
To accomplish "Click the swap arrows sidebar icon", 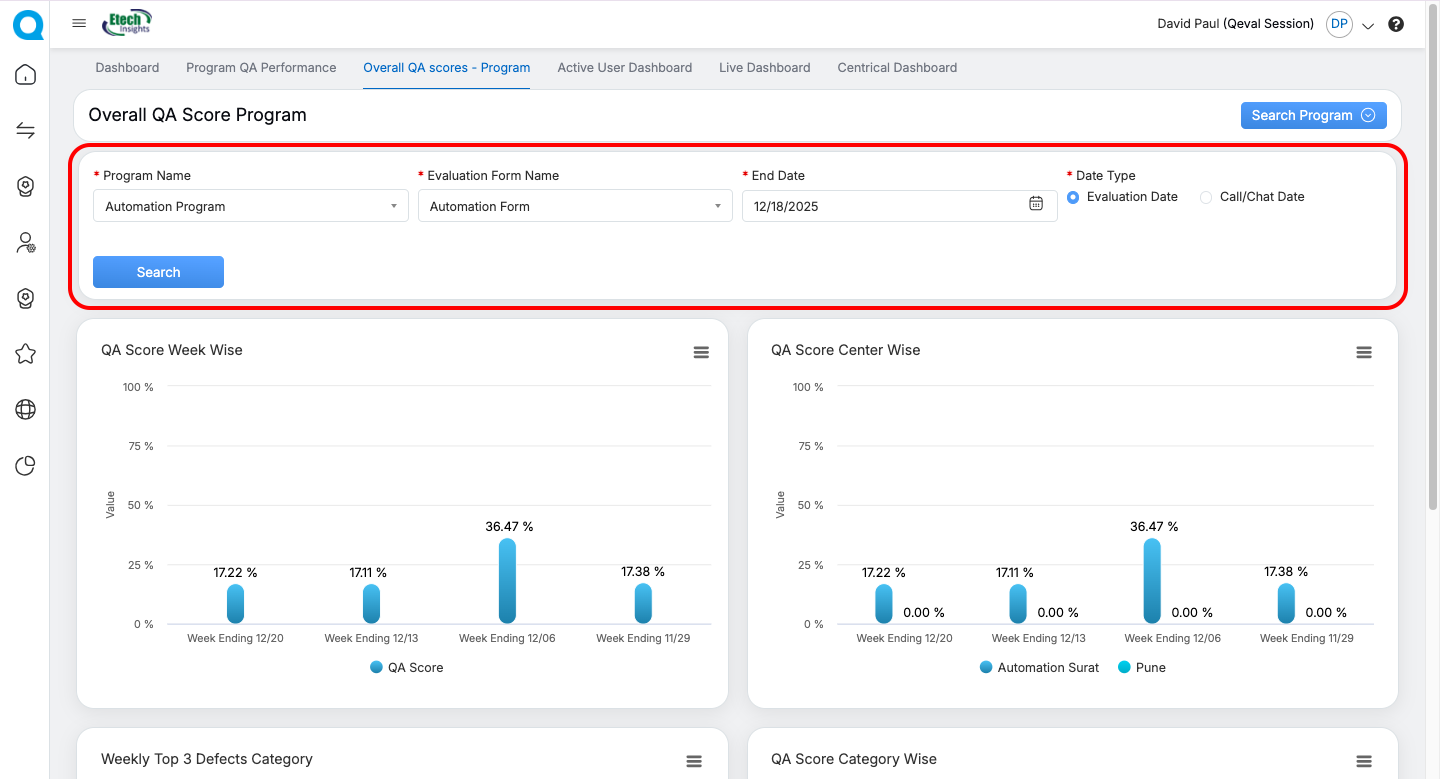I will coord(25,131).
